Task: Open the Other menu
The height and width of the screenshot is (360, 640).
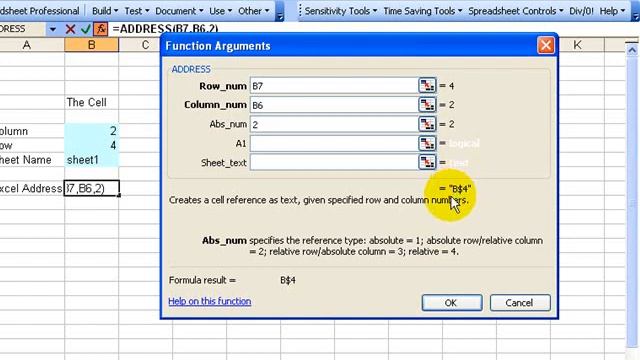Action: coord(253,11)
